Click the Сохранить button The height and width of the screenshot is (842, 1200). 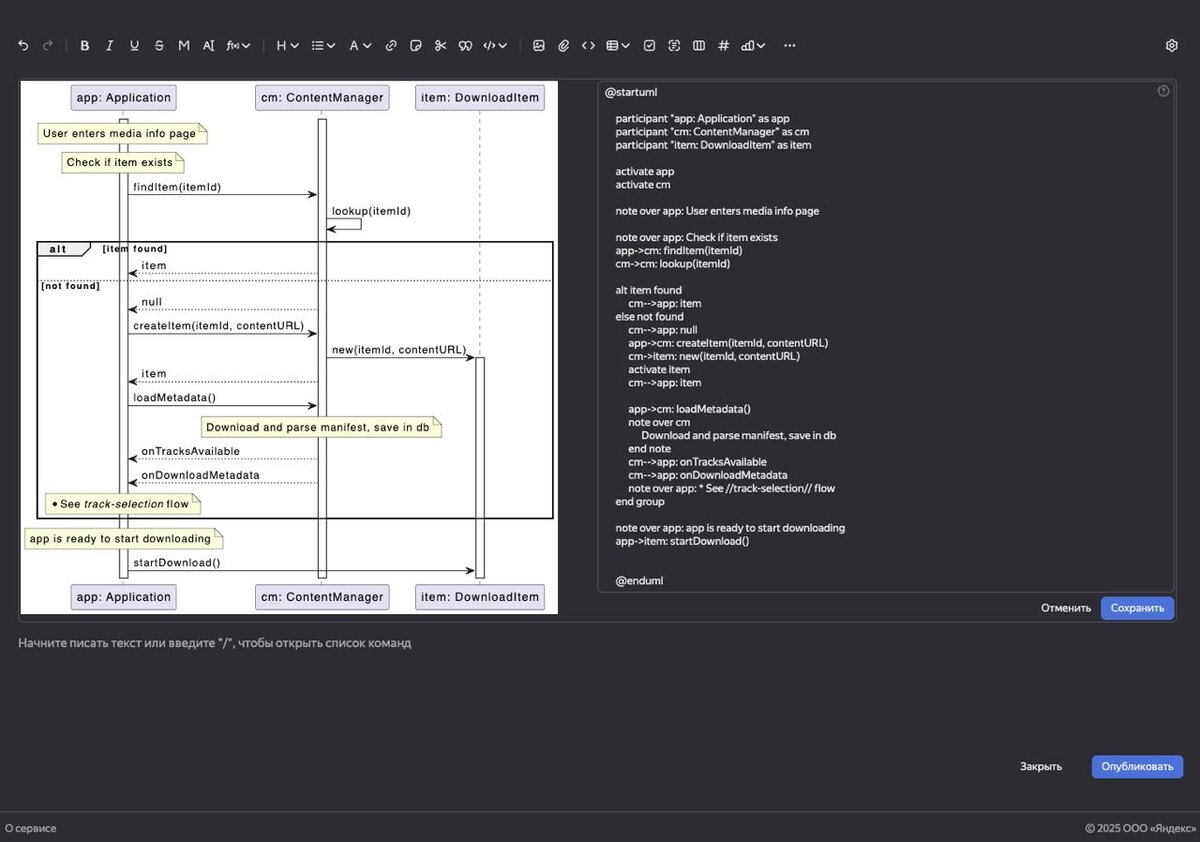1137,608
